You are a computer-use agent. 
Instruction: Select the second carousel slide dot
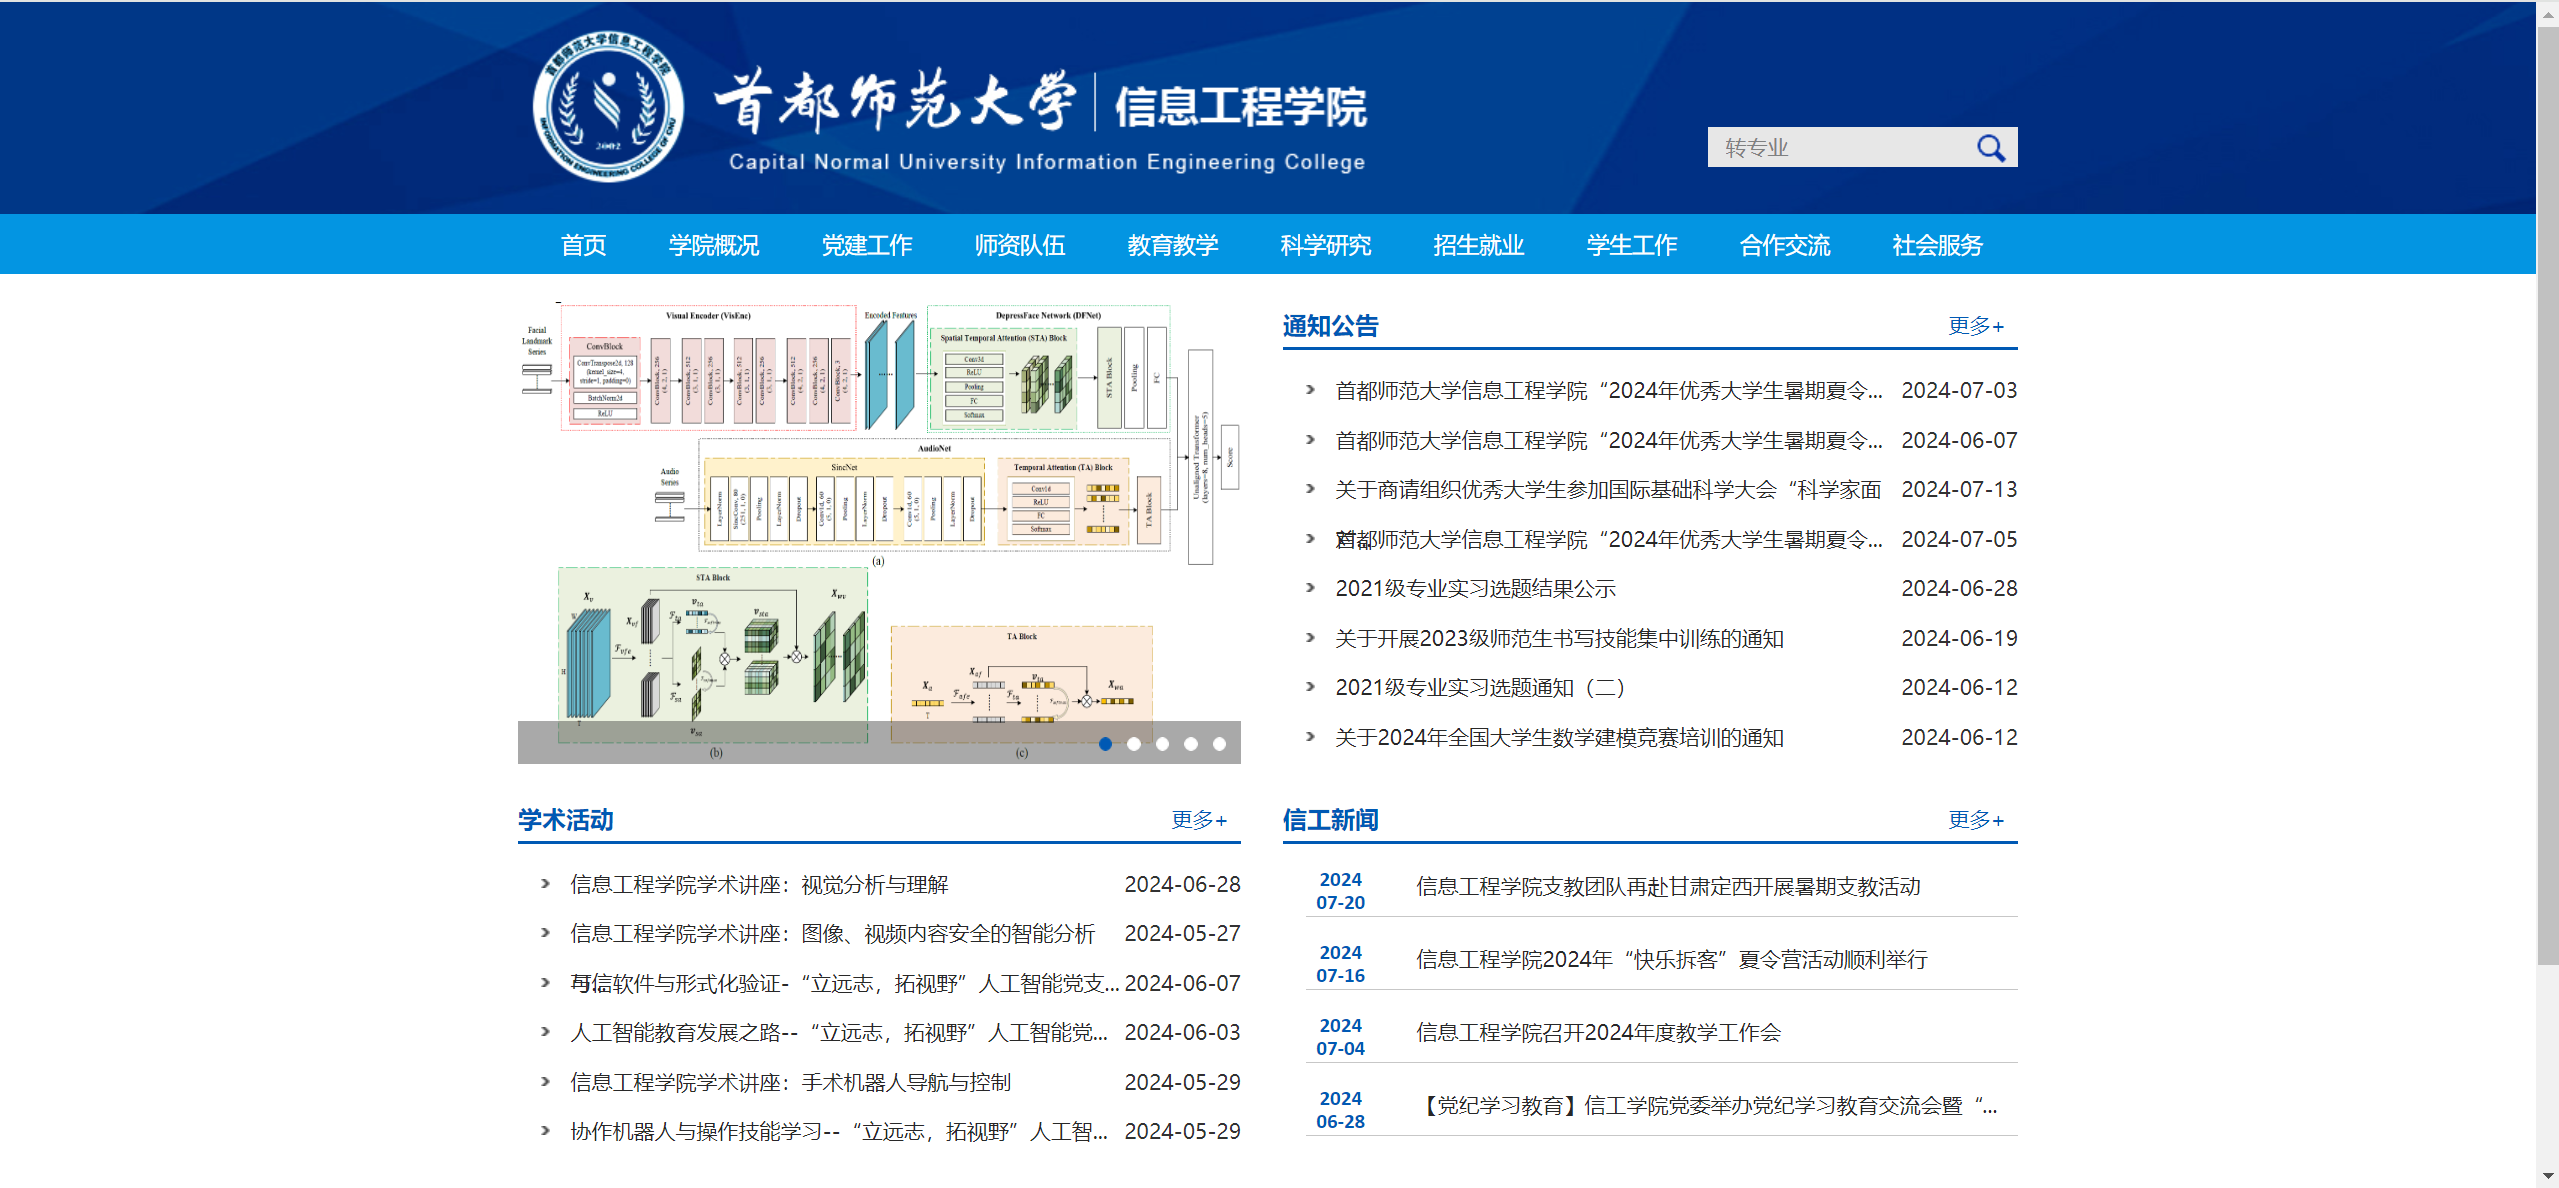coord(1134,744)
